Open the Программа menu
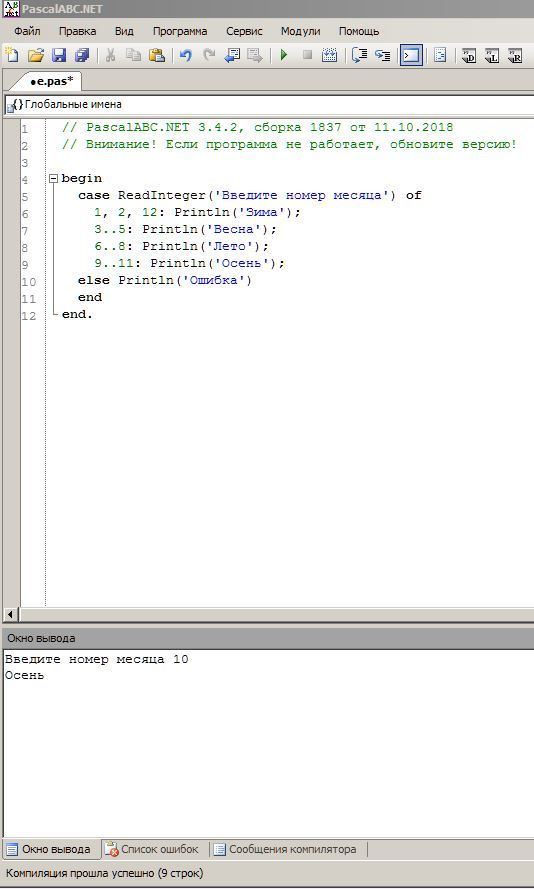 coord(180,31)
